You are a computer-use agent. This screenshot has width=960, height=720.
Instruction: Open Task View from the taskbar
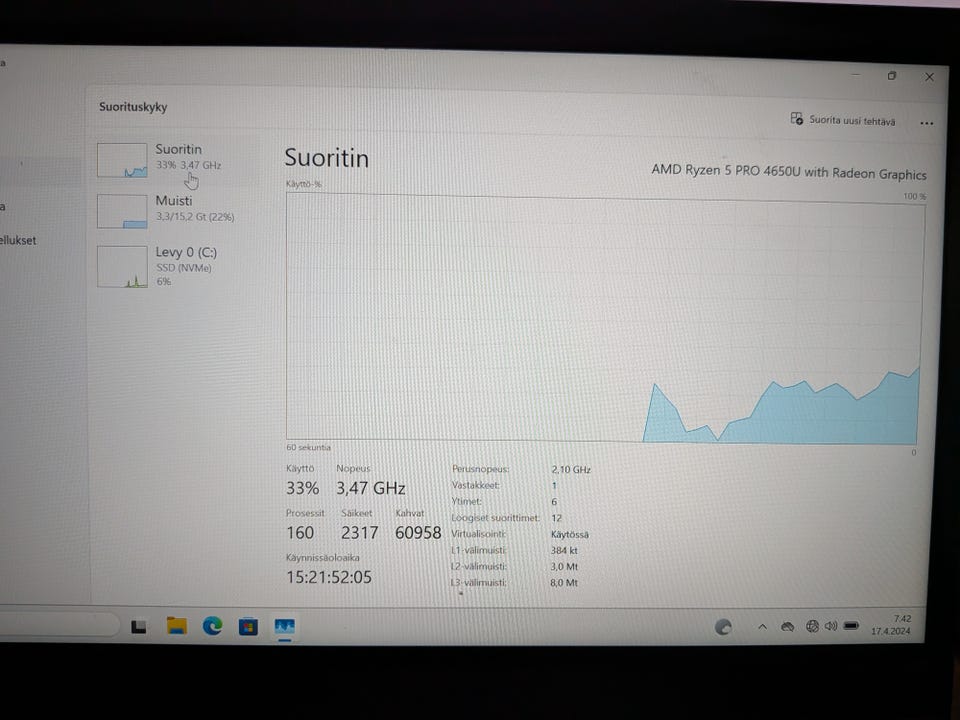pos(139,626)
